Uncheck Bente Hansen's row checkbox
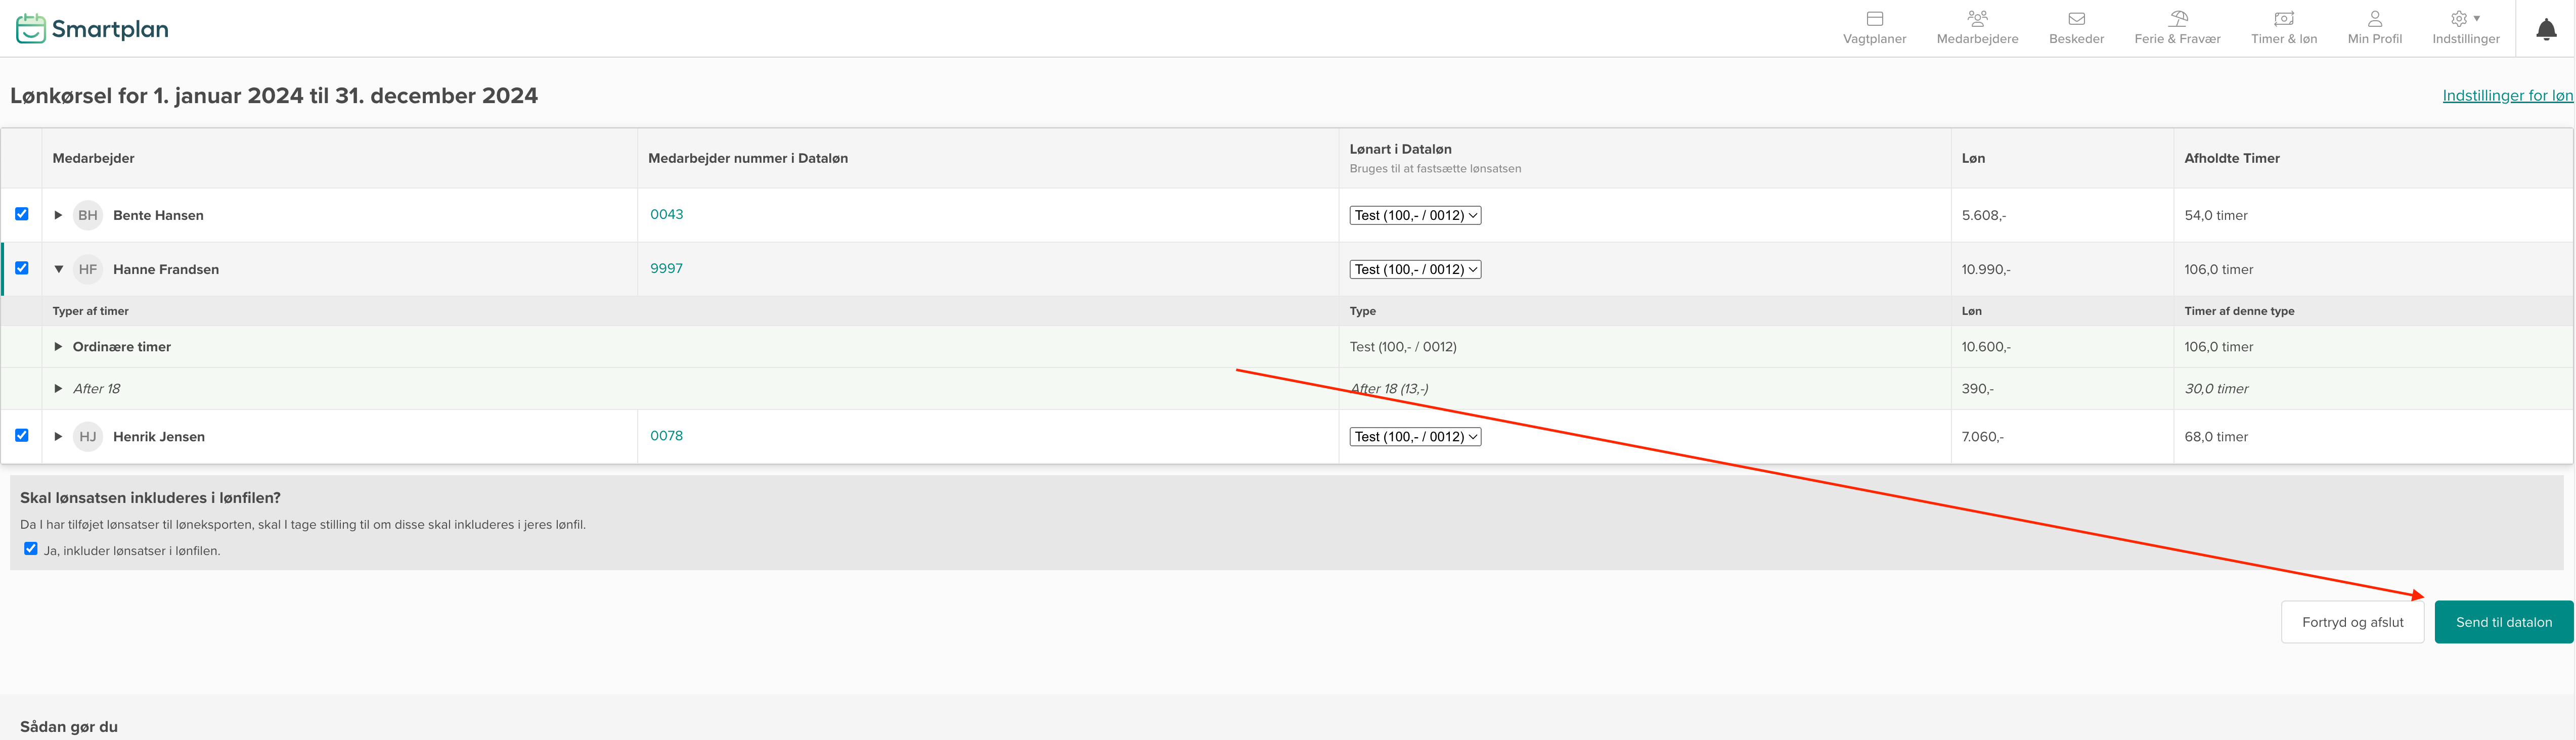Screen dimensions: 2576x740 22,214
